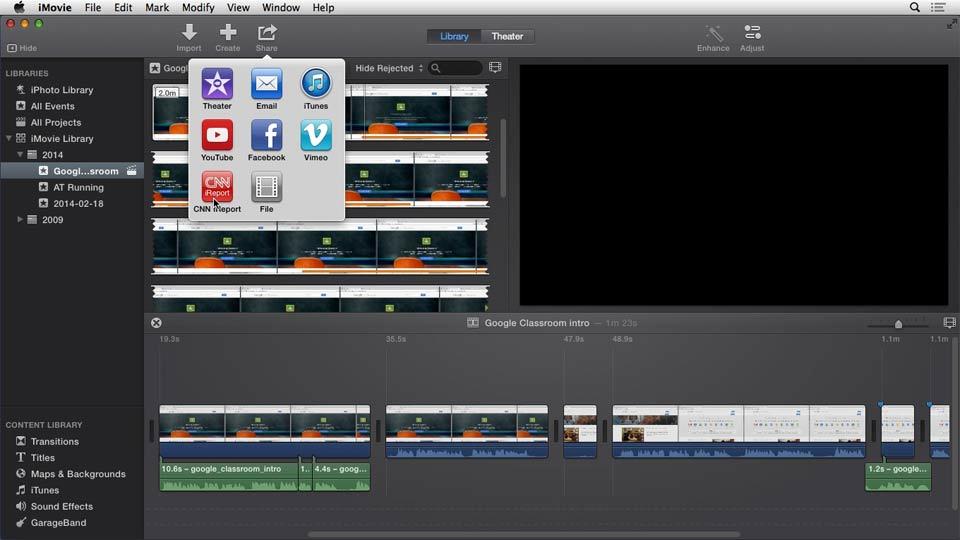
Task: Click the Share toolbar button
Action: (x=266, y=38)
